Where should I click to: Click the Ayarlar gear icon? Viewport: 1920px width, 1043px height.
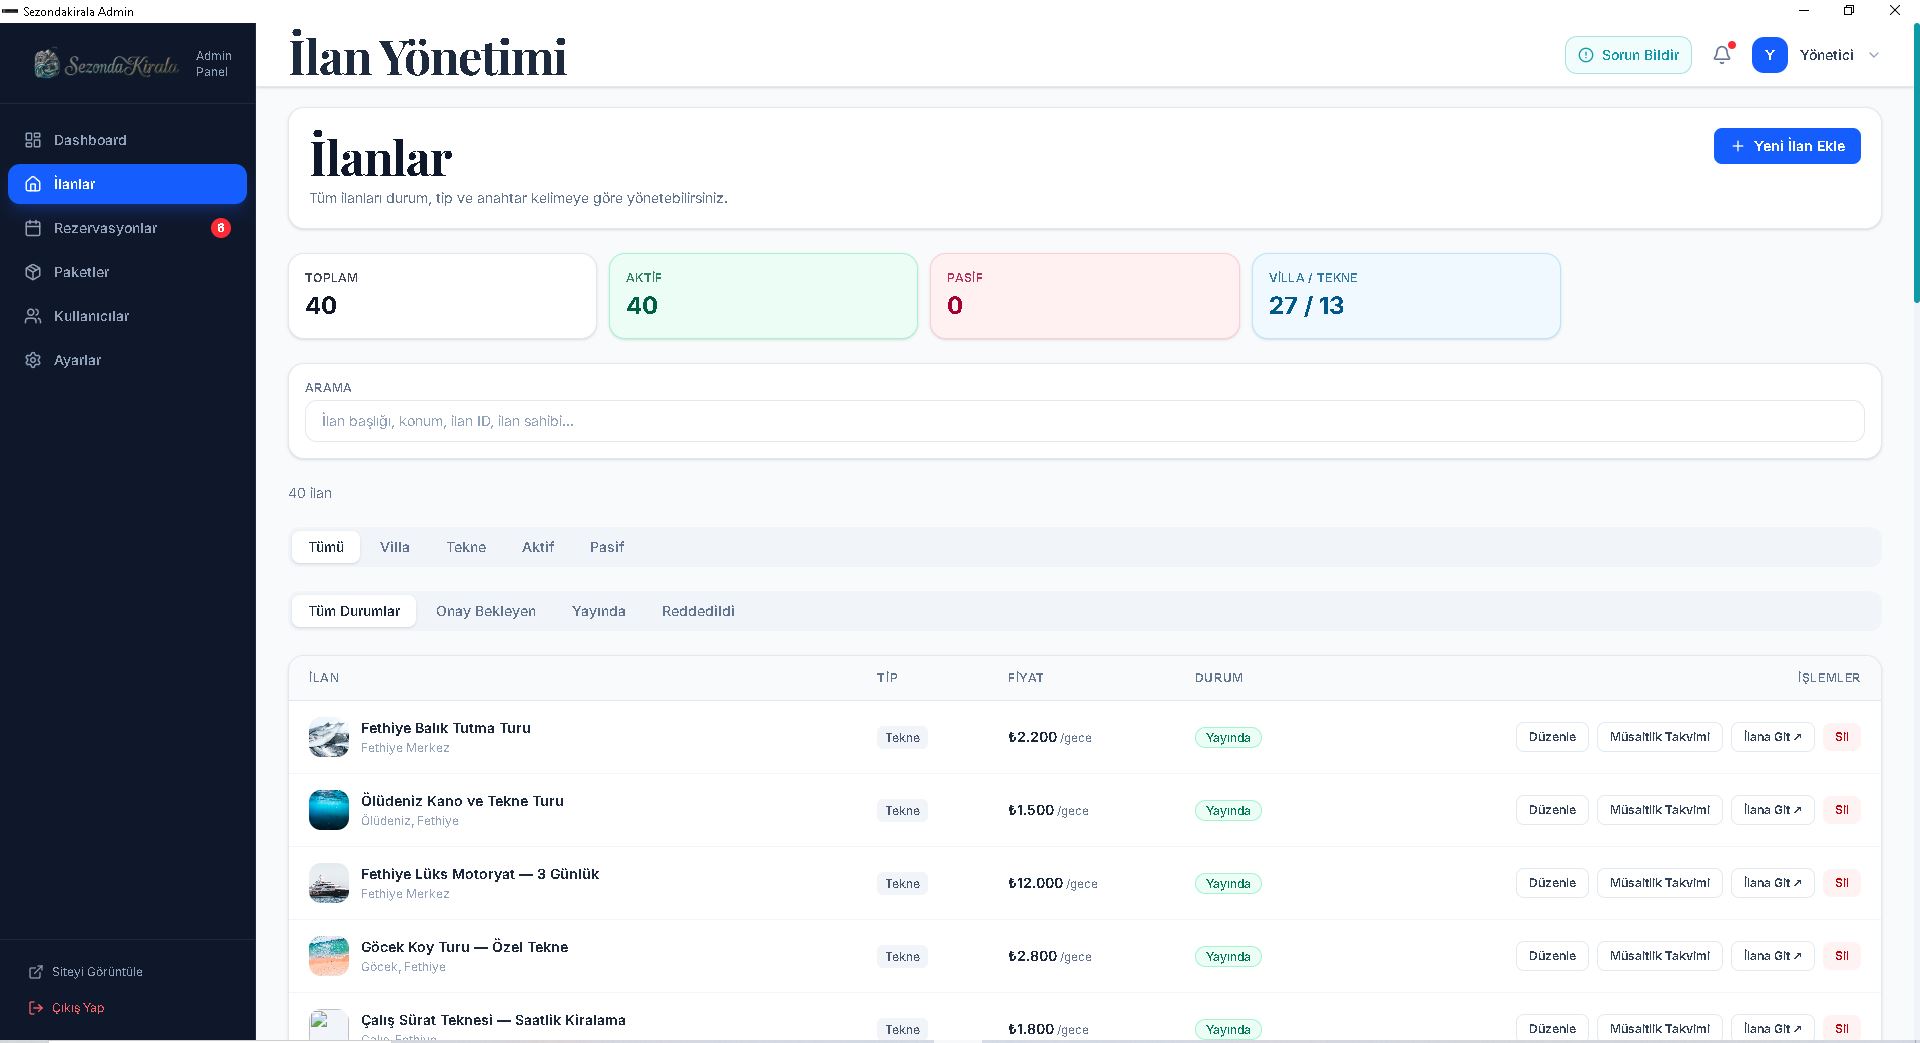pyautogui.click(x=33, y=360)
